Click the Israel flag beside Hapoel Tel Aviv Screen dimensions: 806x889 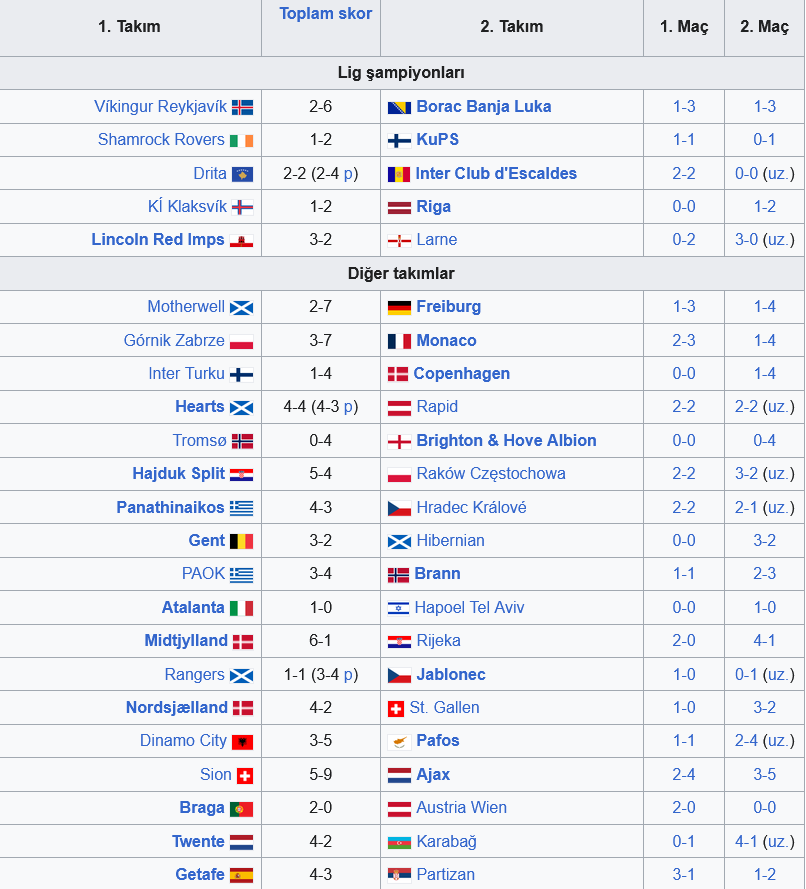(x=398, y=608)
